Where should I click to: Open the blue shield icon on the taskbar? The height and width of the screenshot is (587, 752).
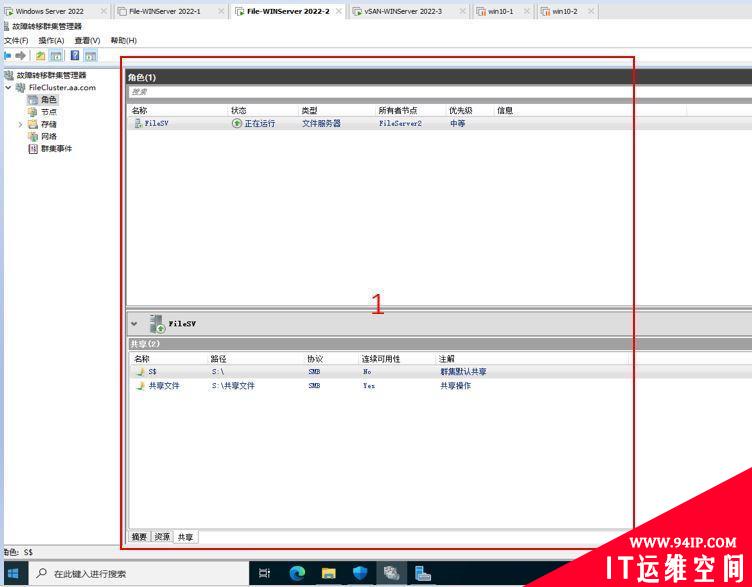pos(360,574)
